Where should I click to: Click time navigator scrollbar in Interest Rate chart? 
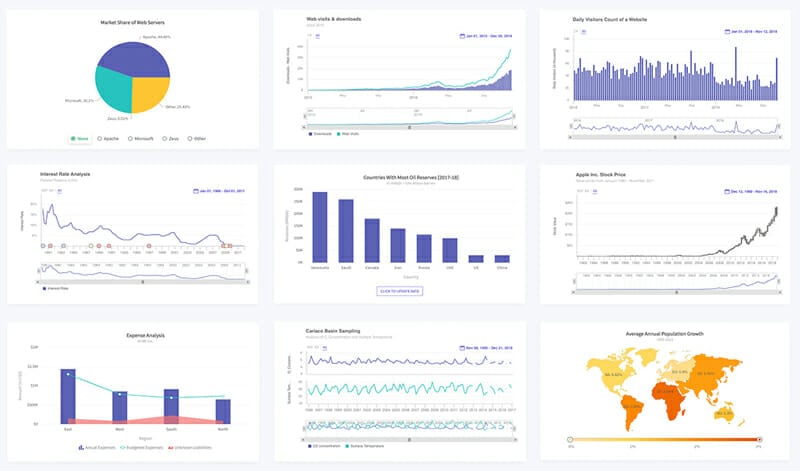[143, 282]
